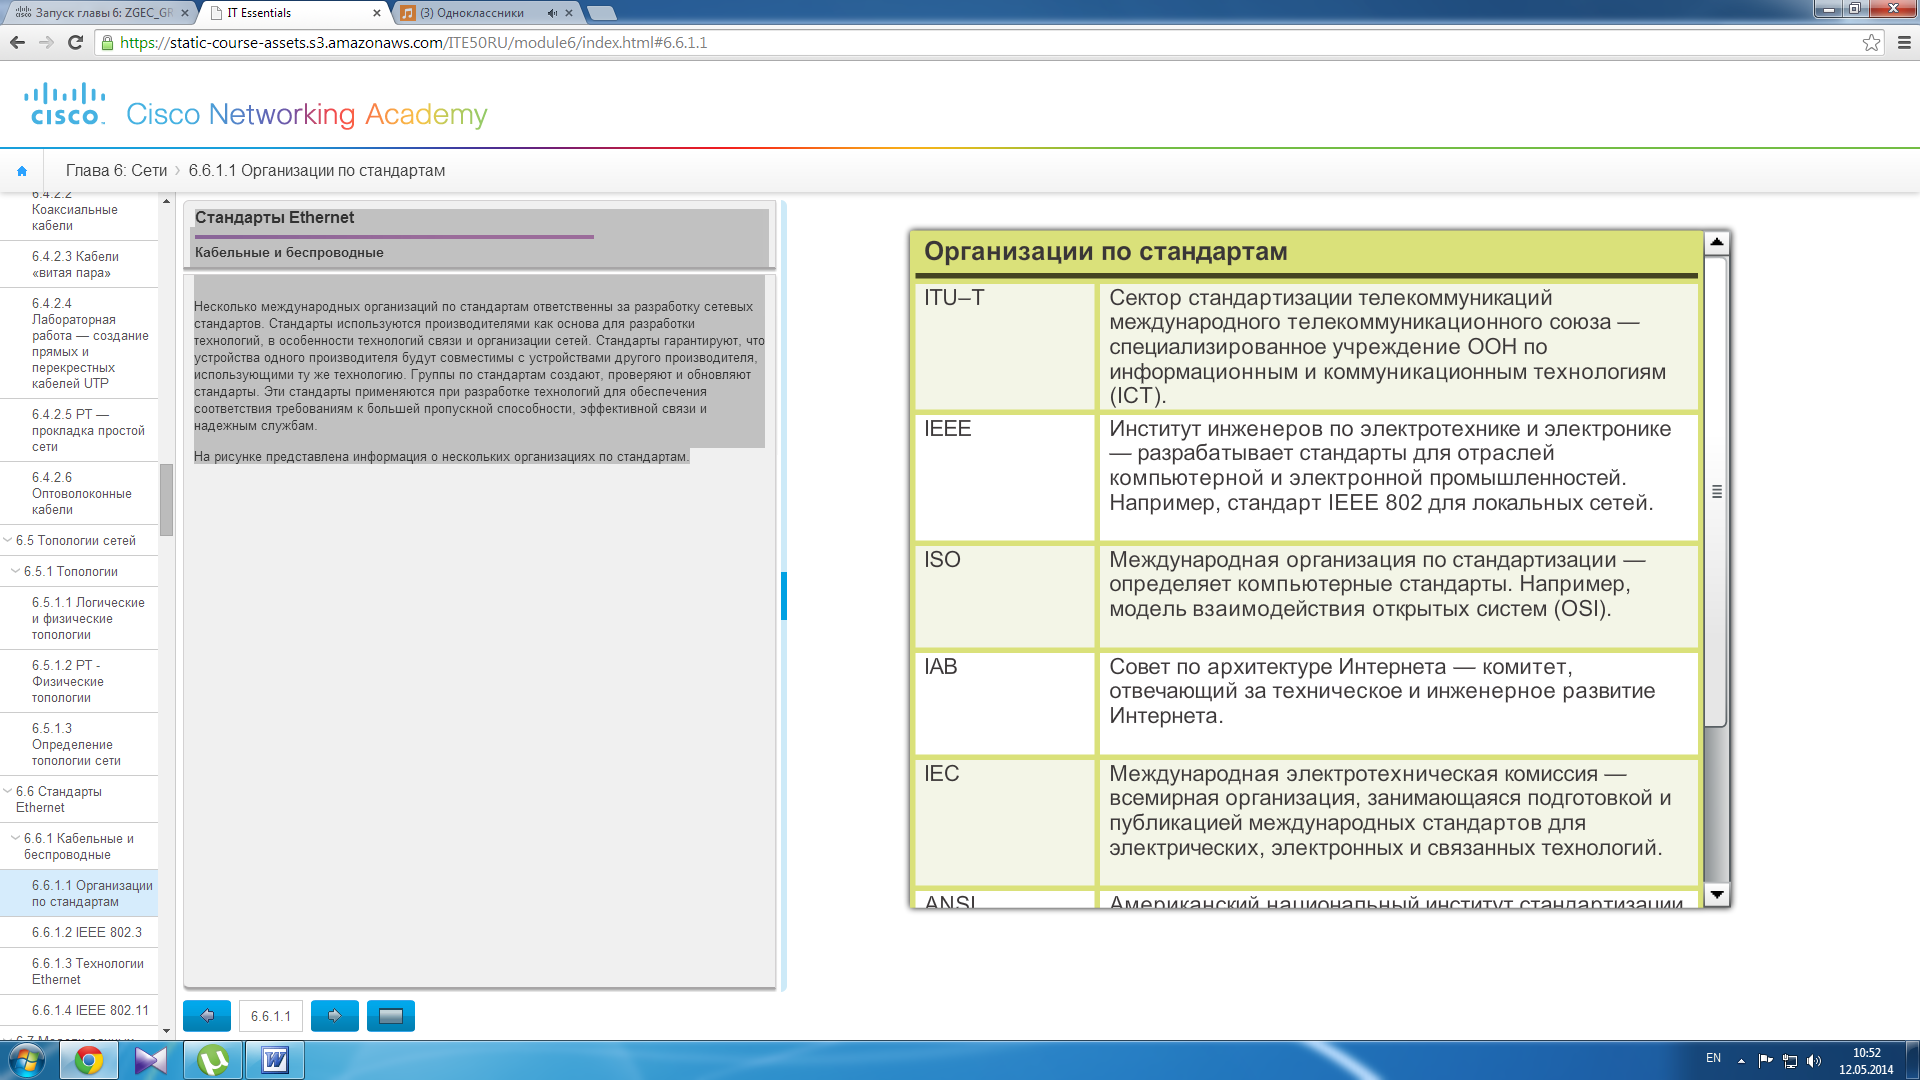1920x1080 pixels.
Task: Open 6.6.1.4 IEEE 802.11
Action: tap(79, 1010)
